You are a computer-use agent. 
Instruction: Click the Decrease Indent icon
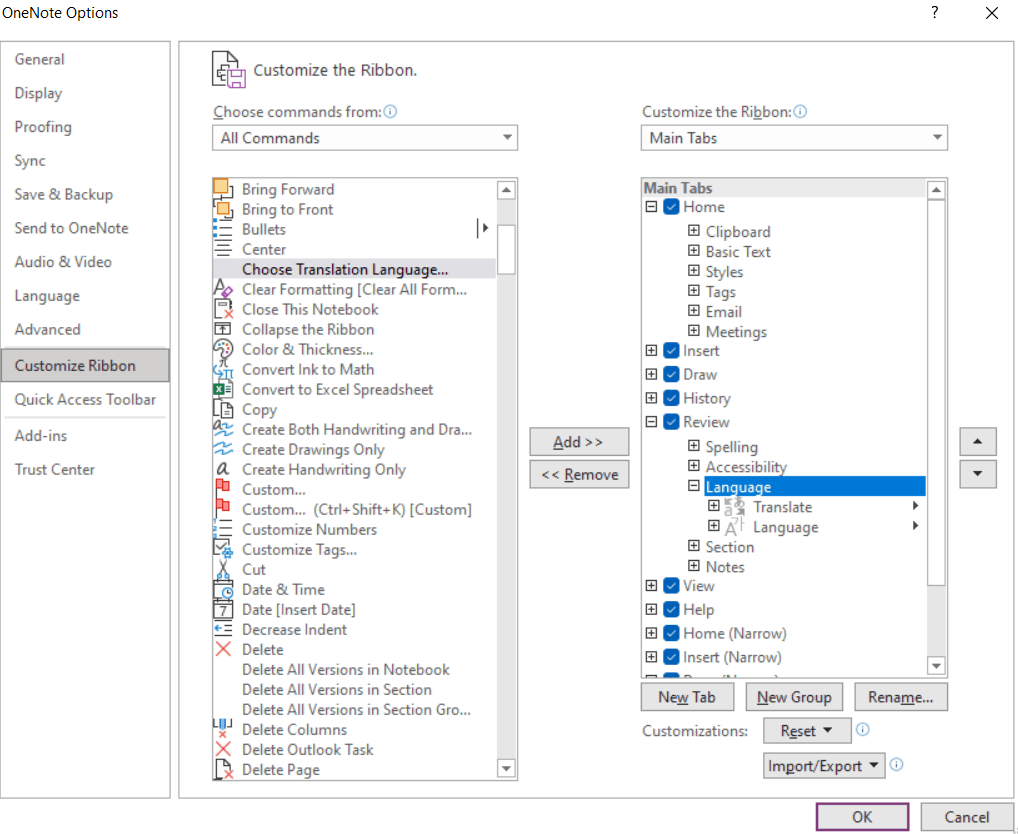223,629
